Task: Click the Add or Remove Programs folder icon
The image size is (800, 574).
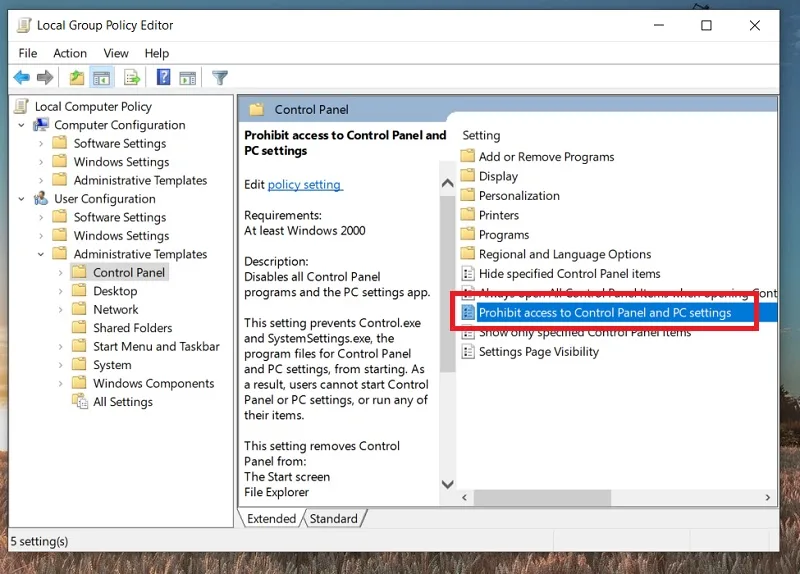Action: pos(467,156)
